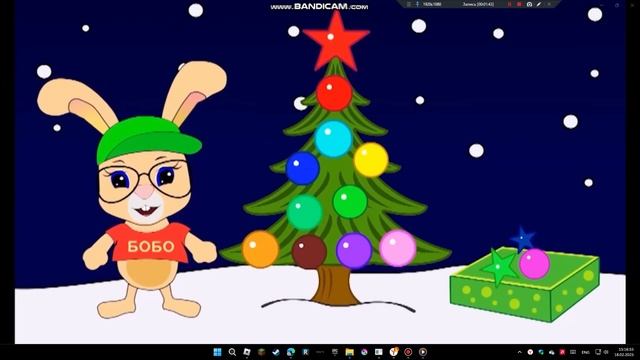Pick the green star from gift box
Image resolution: width=640 pixels, height=360 pixels.
[x=499, y=267]
